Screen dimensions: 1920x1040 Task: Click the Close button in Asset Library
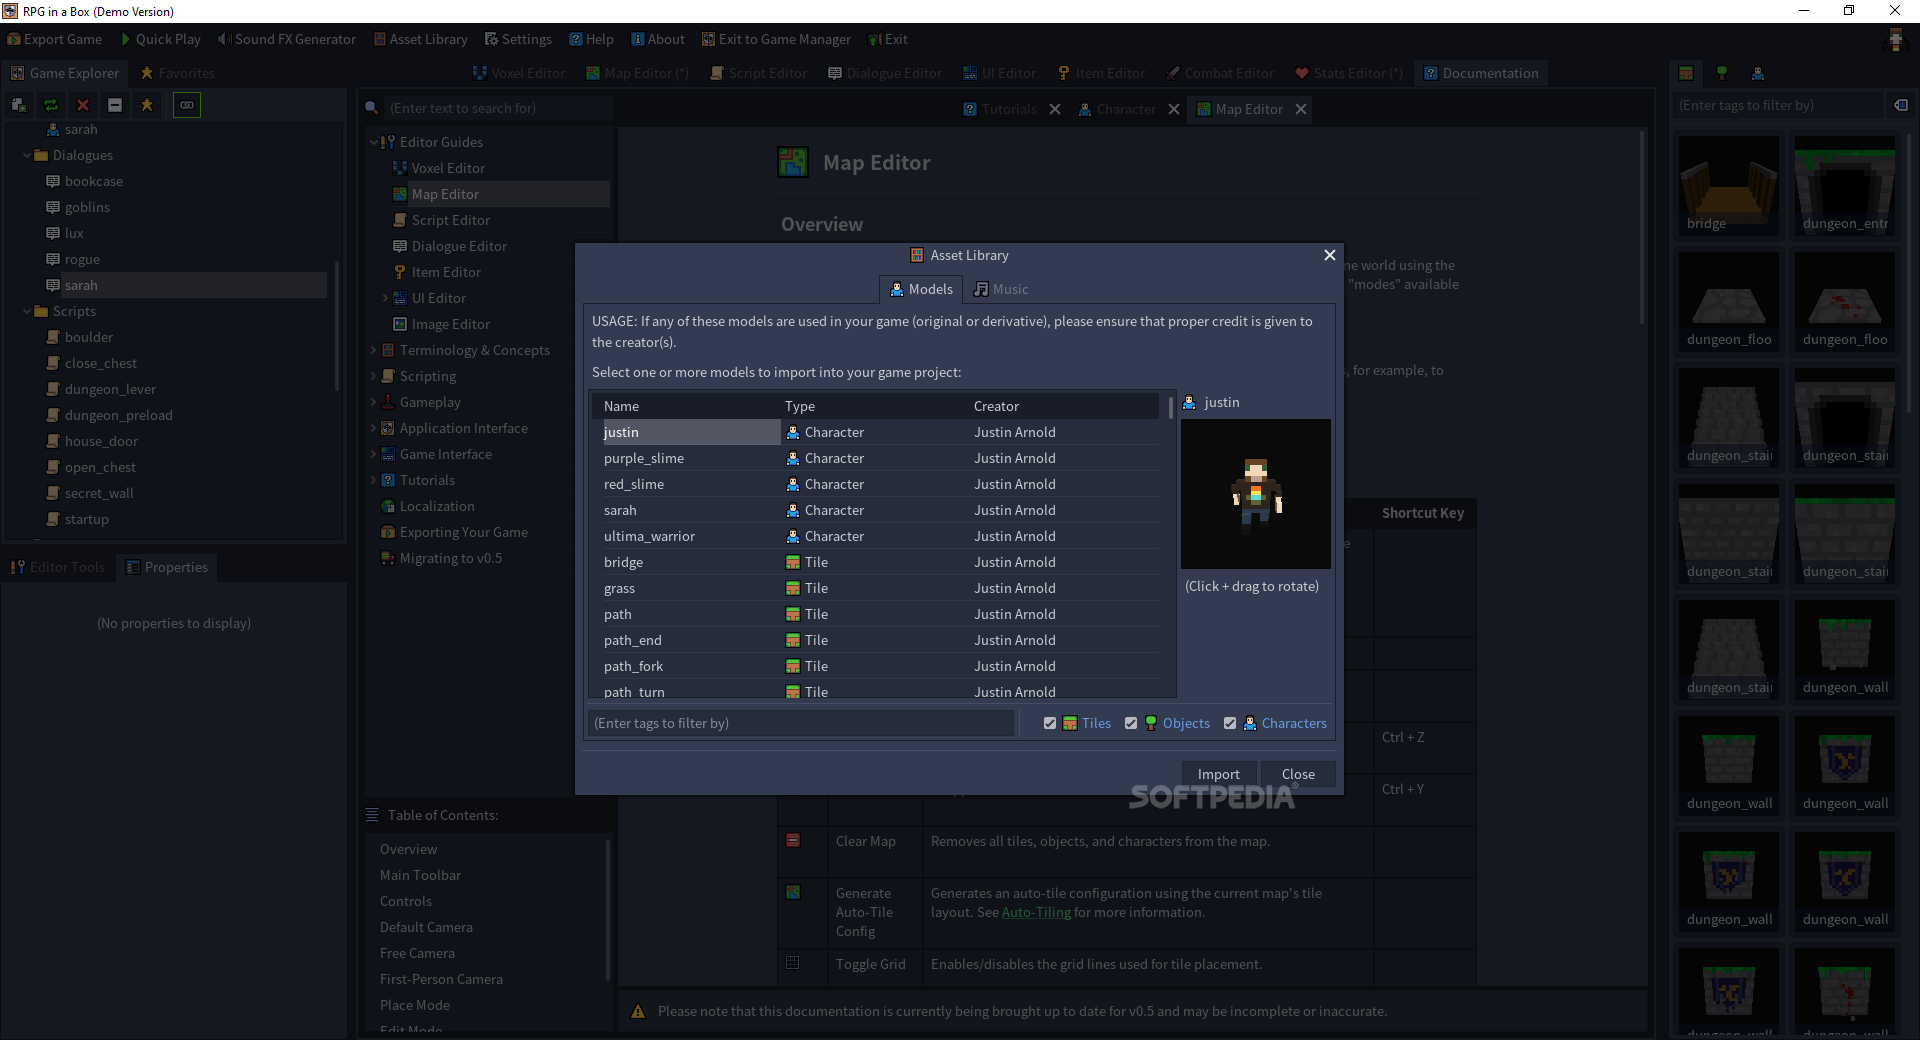click(1298, 774)
